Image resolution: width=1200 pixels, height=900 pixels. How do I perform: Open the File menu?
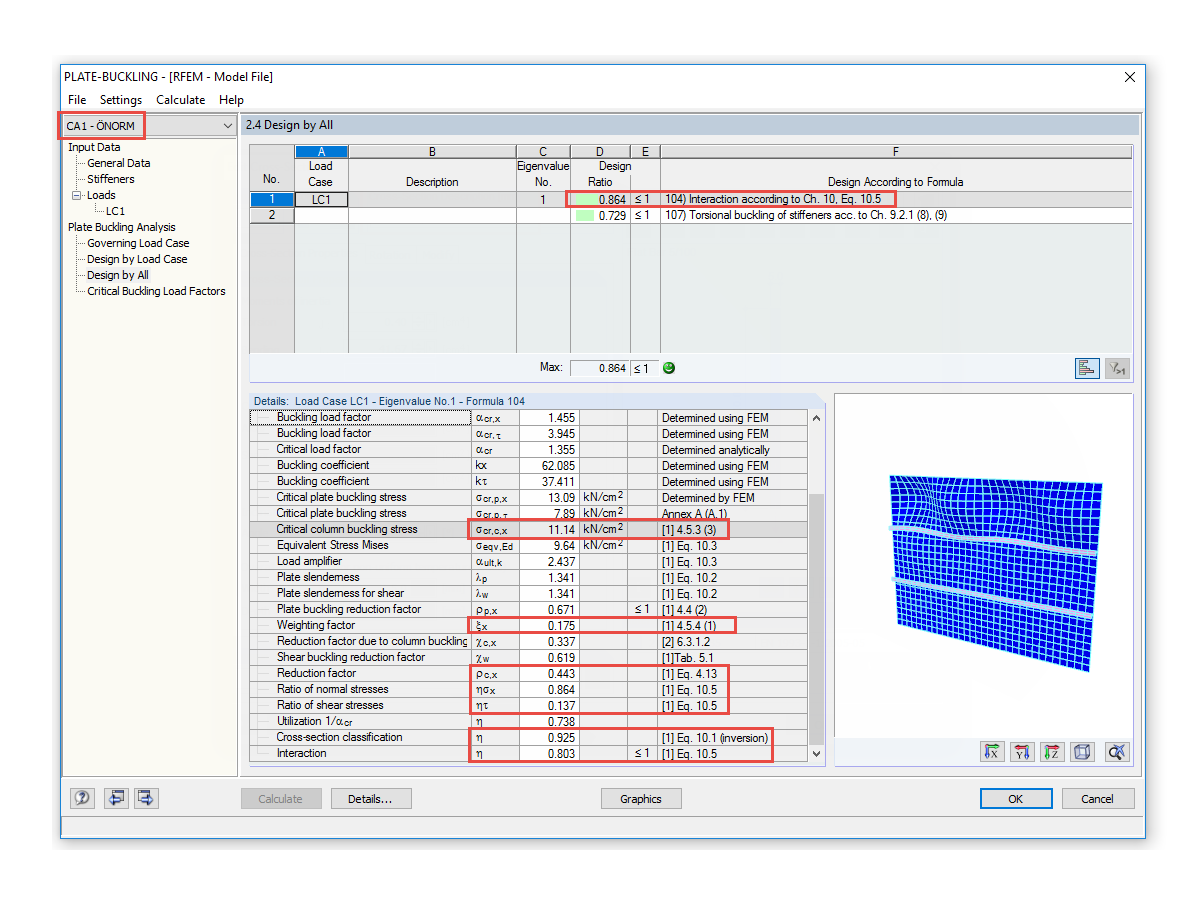click(77, 100)
